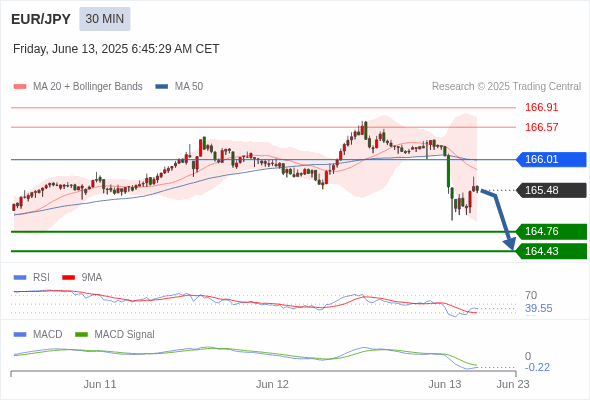Click the date and time line
The image size is (590, 400).
click(x=116, y=49)
